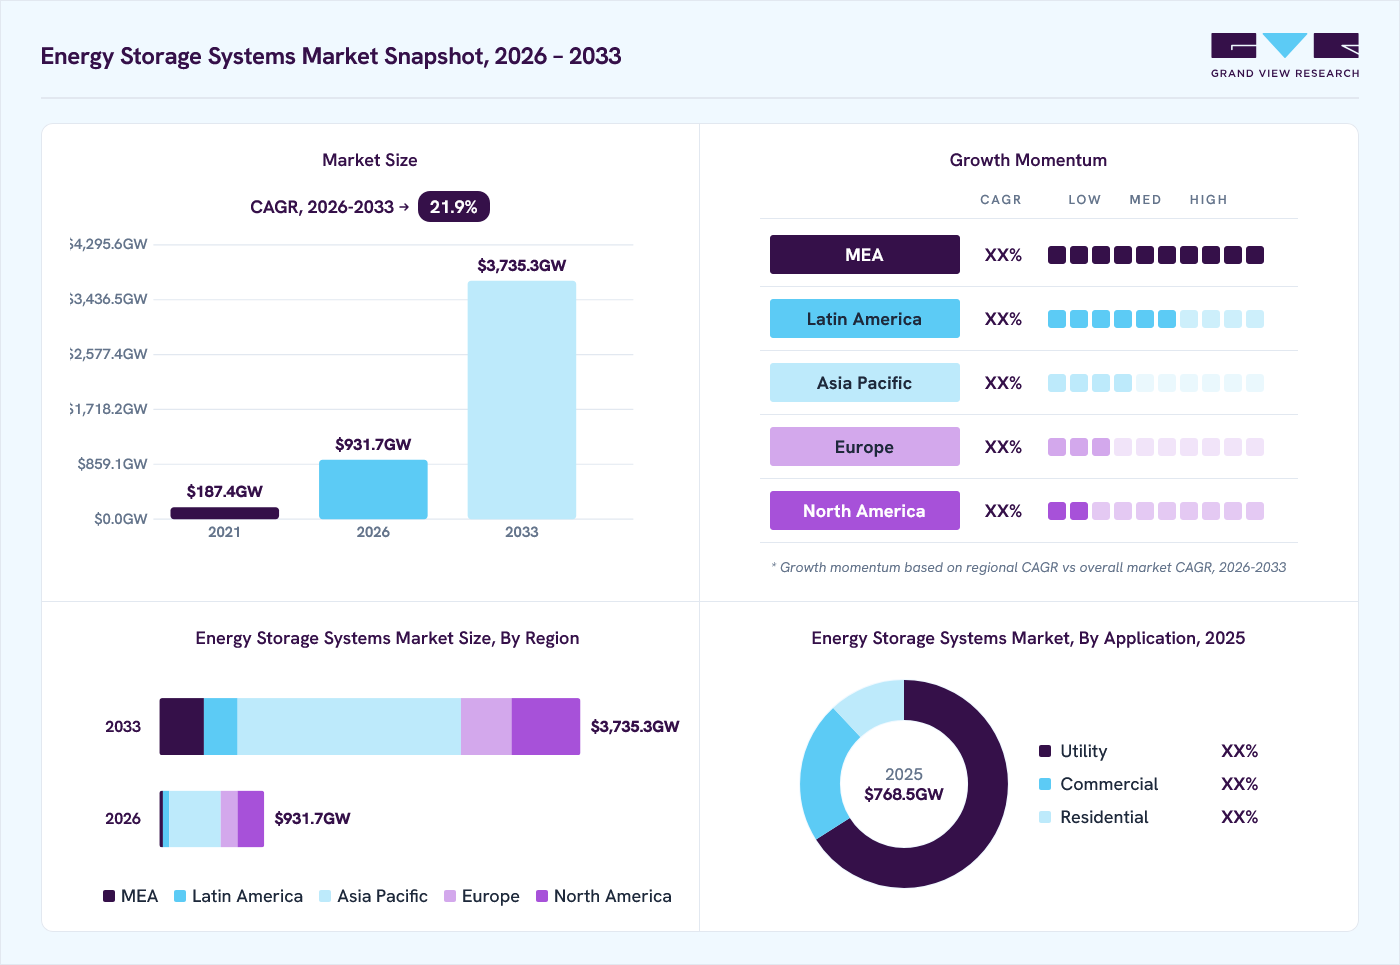Image resolution: width=1400 pixels, height=965 pixels.
Task: Click the MEA legend color swatch
Action: click(109, 896)
